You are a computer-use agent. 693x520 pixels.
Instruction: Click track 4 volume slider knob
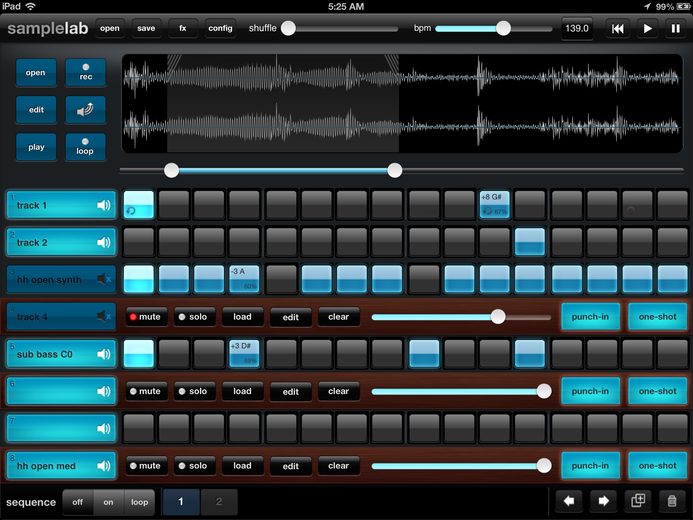click(x=498, y=316)
